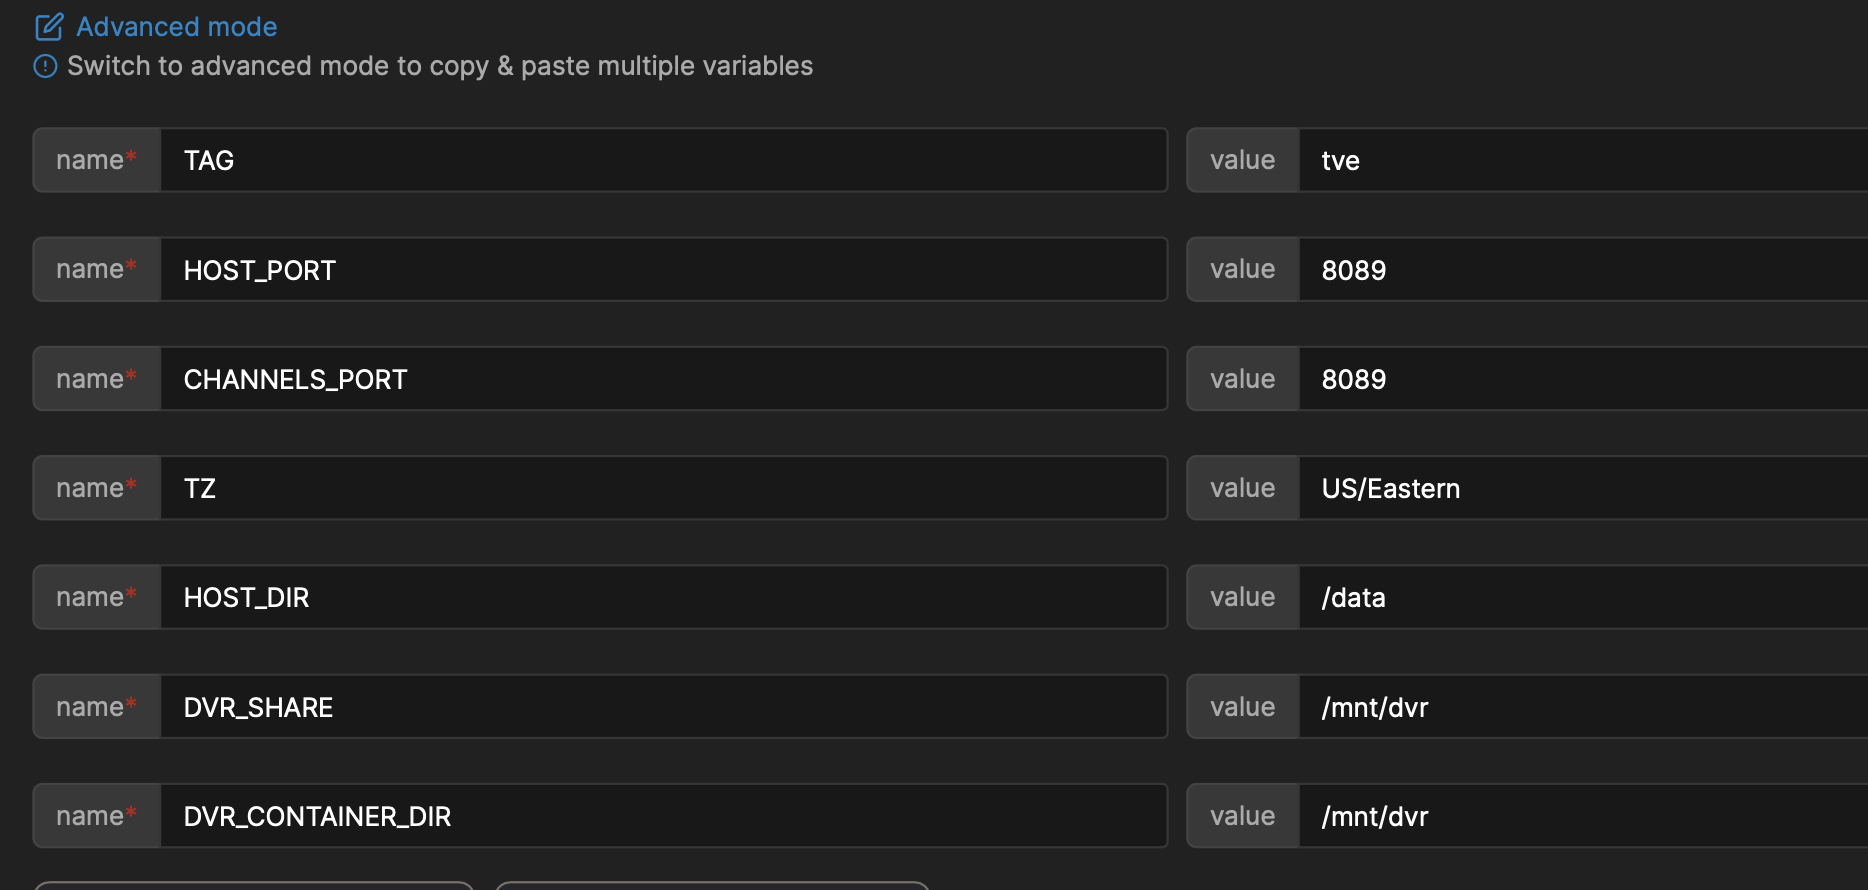Image resolution: width=1868 pixels, height=890 pixels.
Task: Click the DVR_SHARE name field
Action: coord(662,707)
